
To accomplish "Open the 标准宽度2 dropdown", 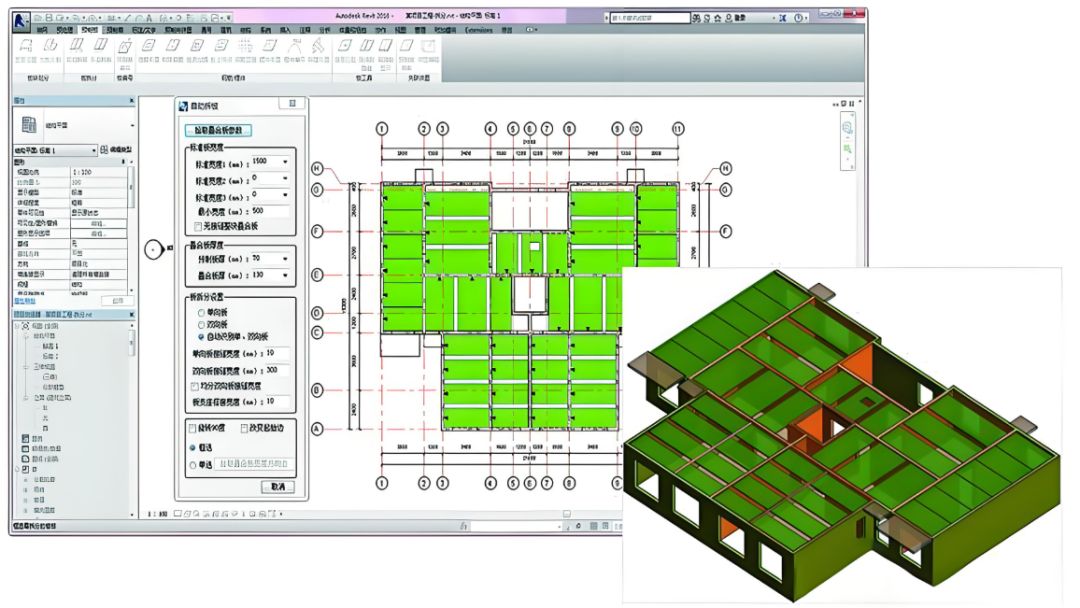I will pos(285,178).
